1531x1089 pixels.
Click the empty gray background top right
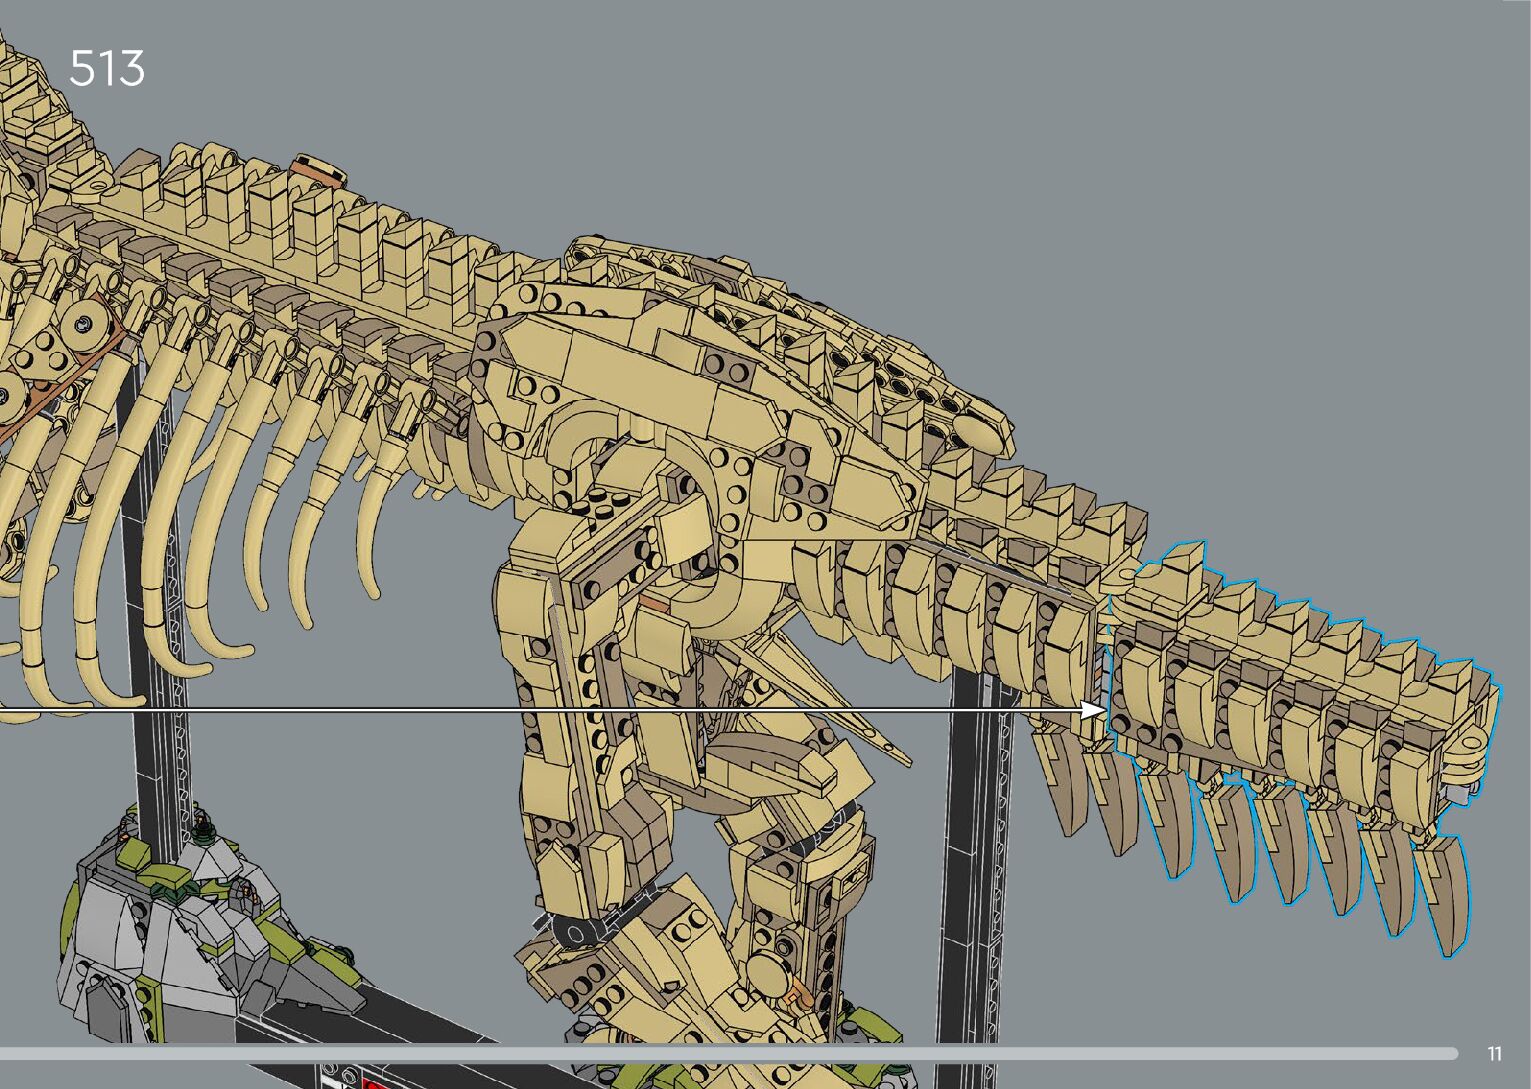pos(1300,200)
